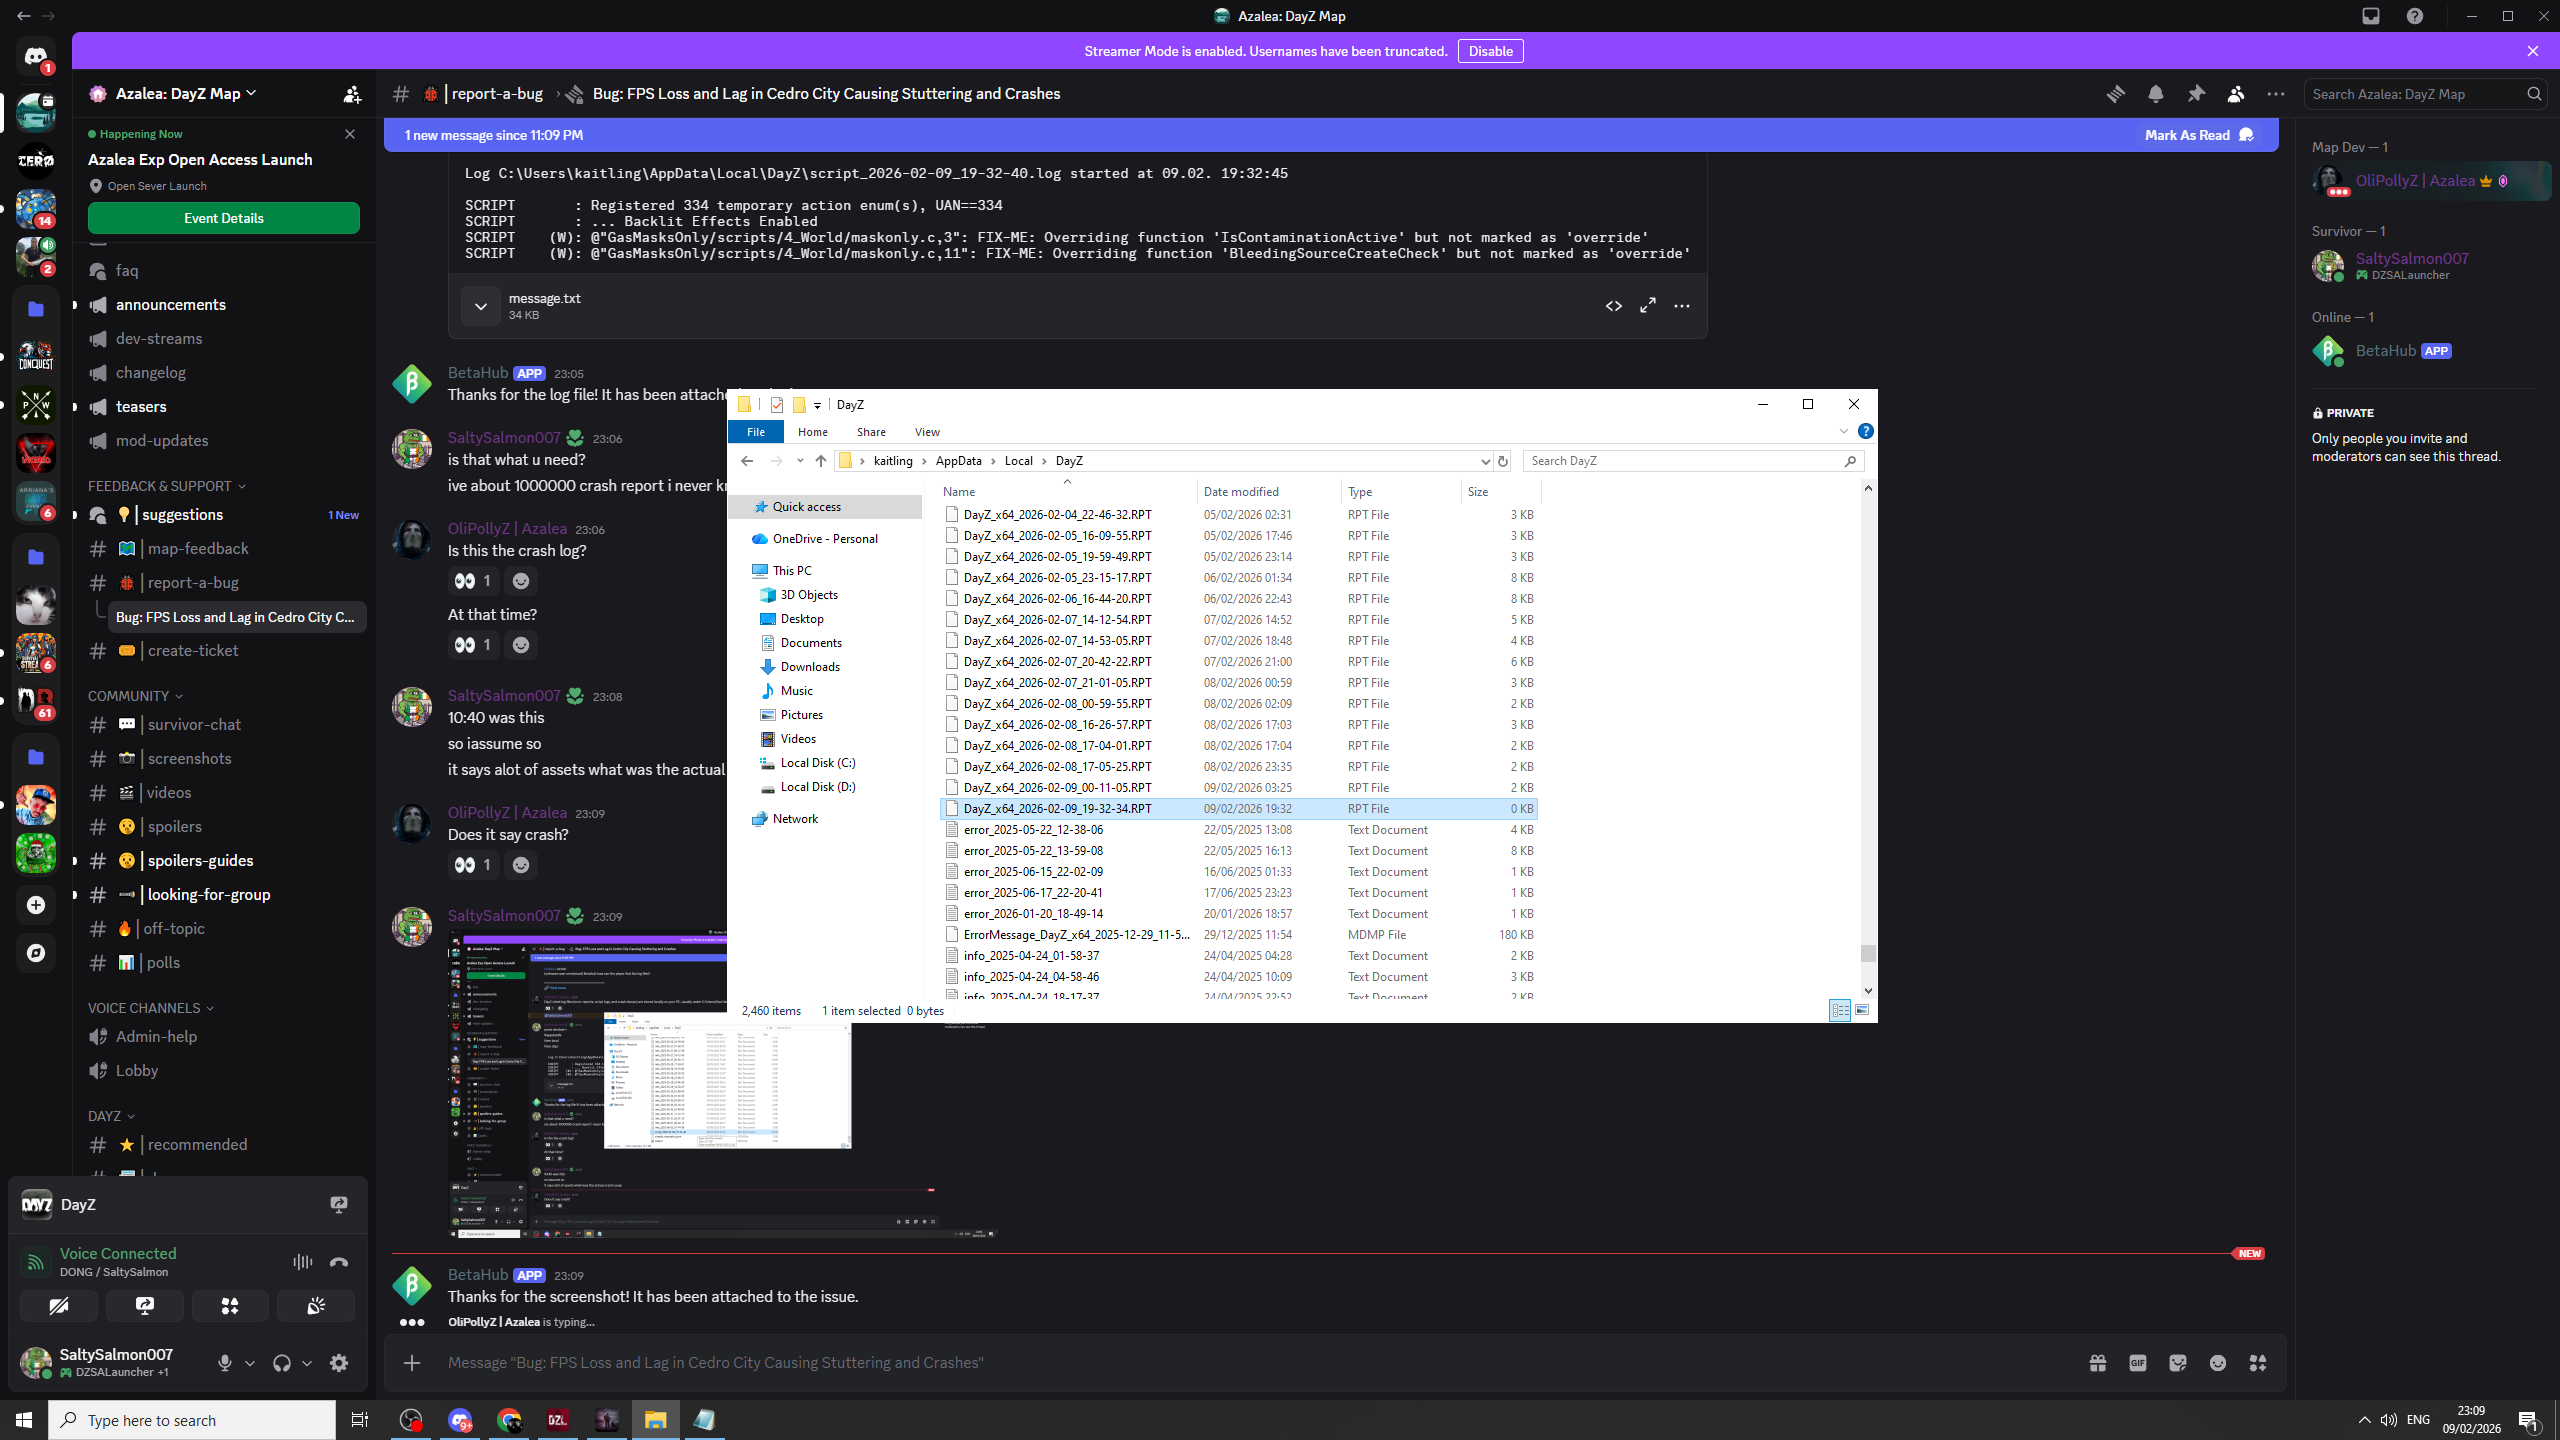
Task: Disable Streamer Mode from the banner
Action: click(1490, 51)
